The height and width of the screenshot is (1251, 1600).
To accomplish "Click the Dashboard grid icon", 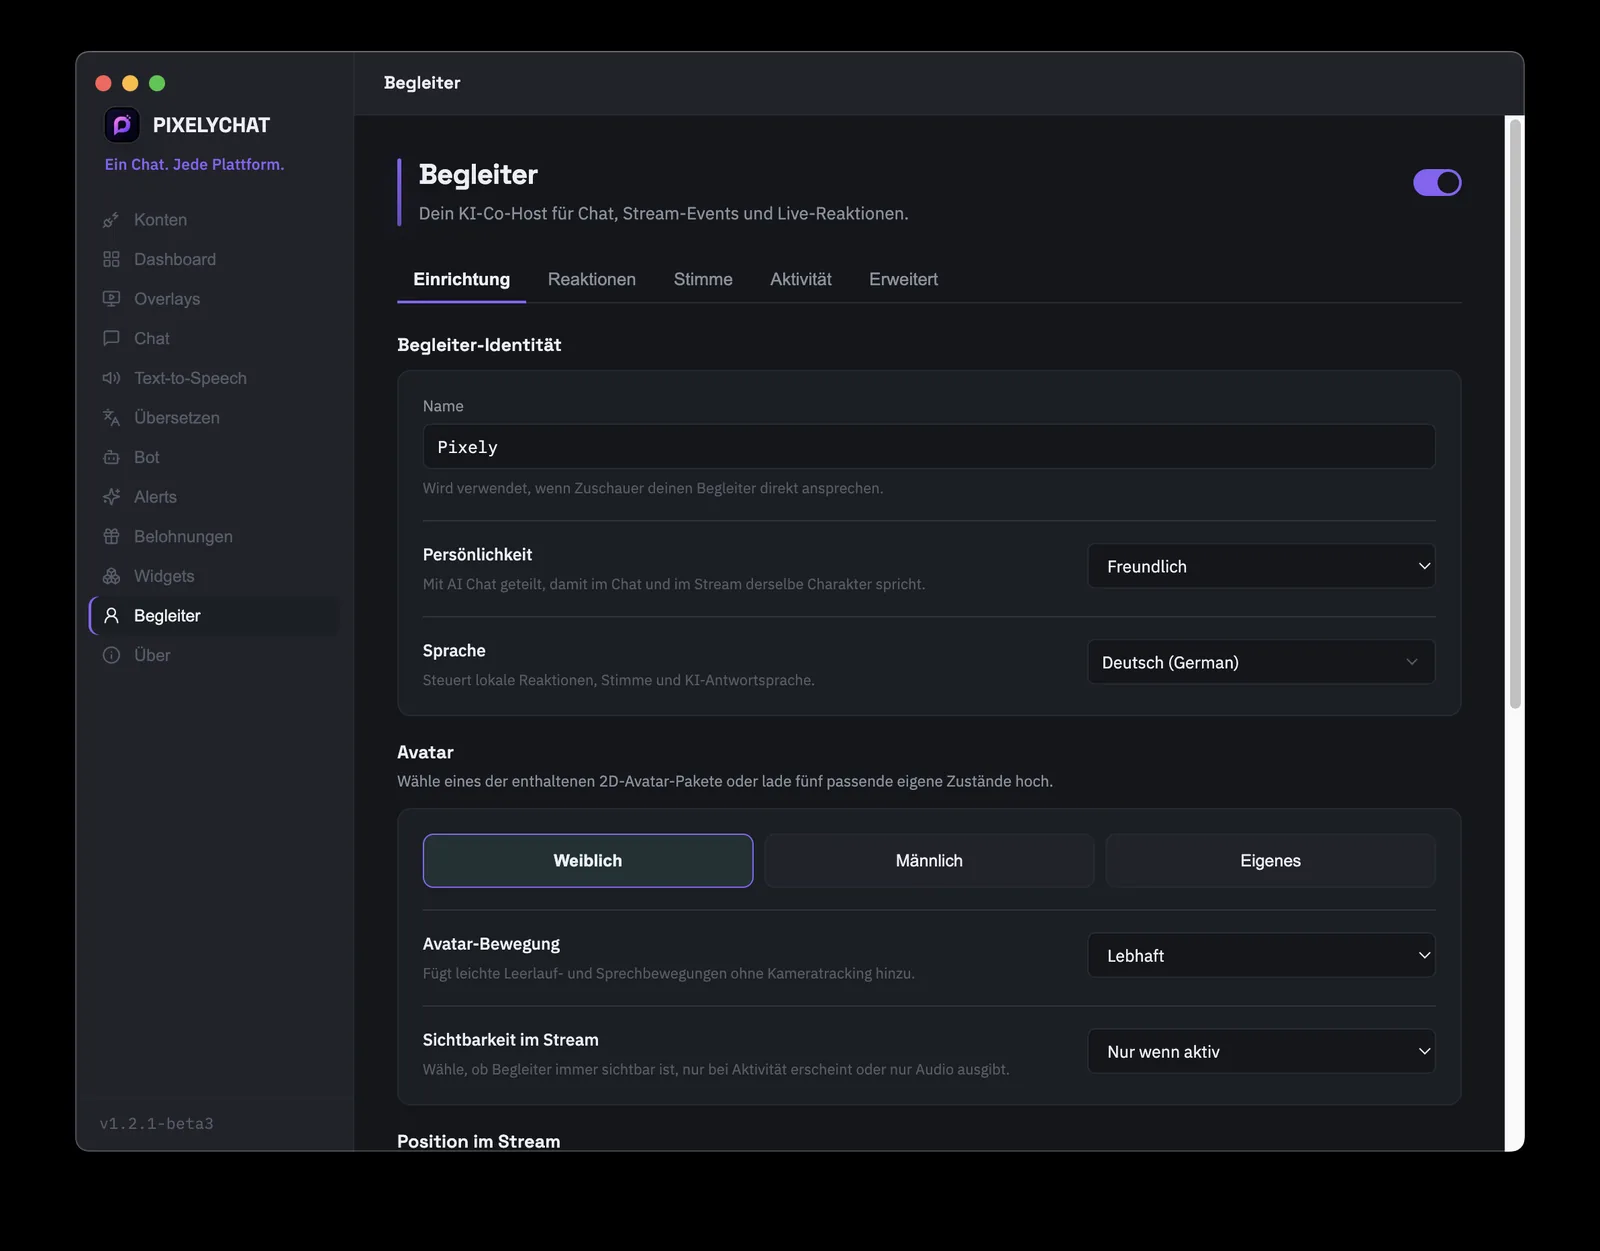I will pyautogui.click(x=111, y=259).
